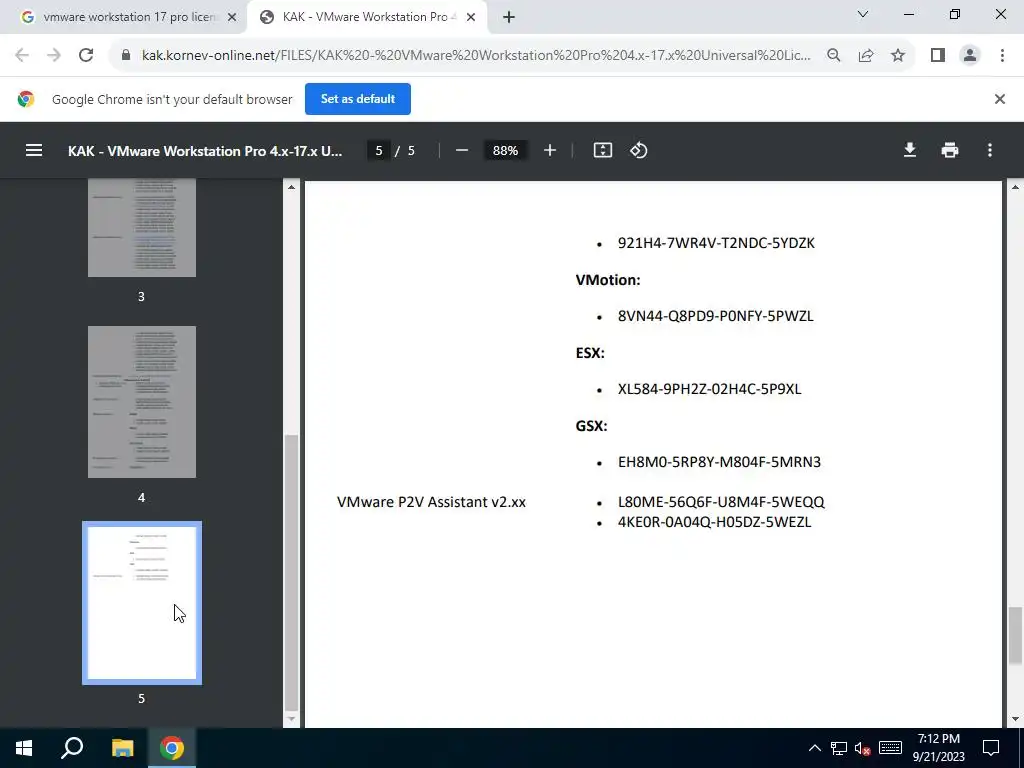Toggle the PDF sidebar menu icon
The image size is (1024, 768).
pyautogui.click(x=34, y=151)
